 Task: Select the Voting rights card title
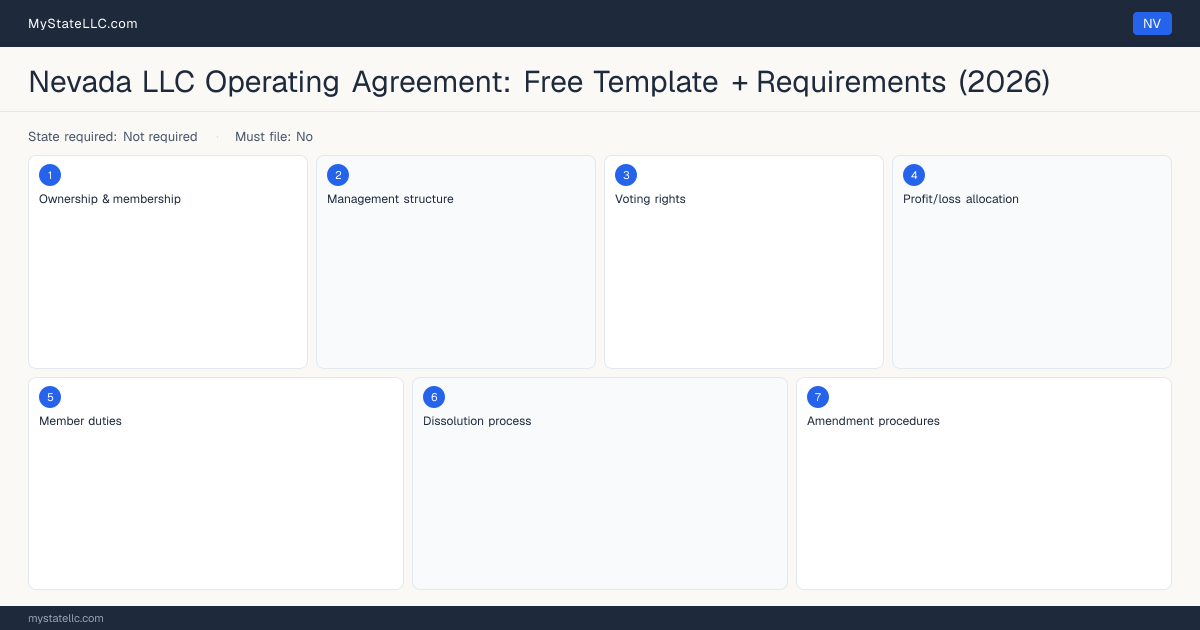650,199
